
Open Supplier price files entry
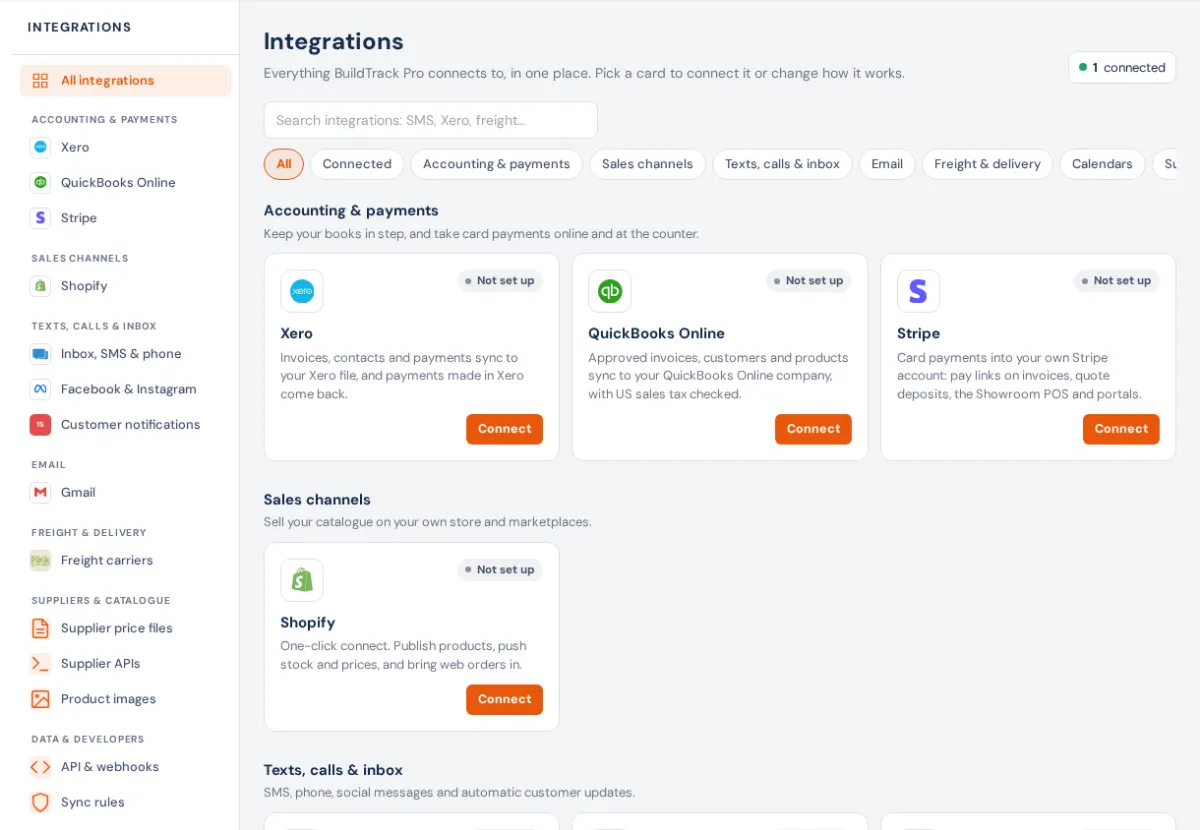click(x=126, y=628)
